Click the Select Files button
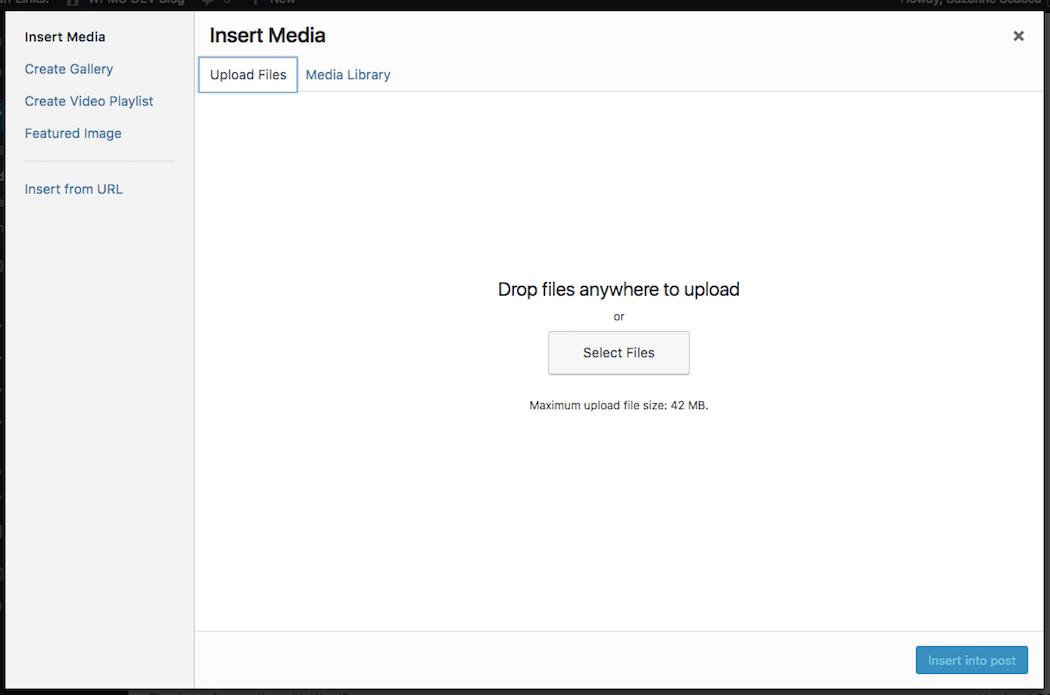This screenshot has height=695, width=1050. [x=618, y=352]
